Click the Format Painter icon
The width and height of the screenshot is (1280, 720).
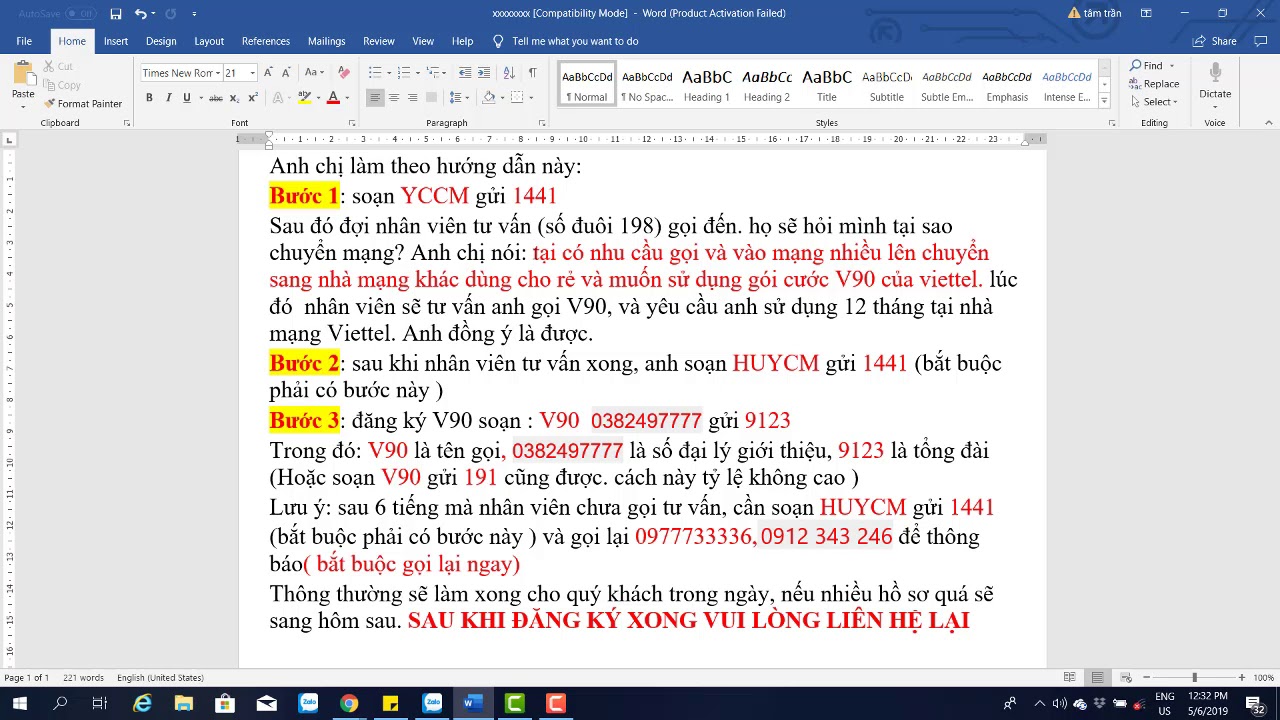click(x=50, y=104)
